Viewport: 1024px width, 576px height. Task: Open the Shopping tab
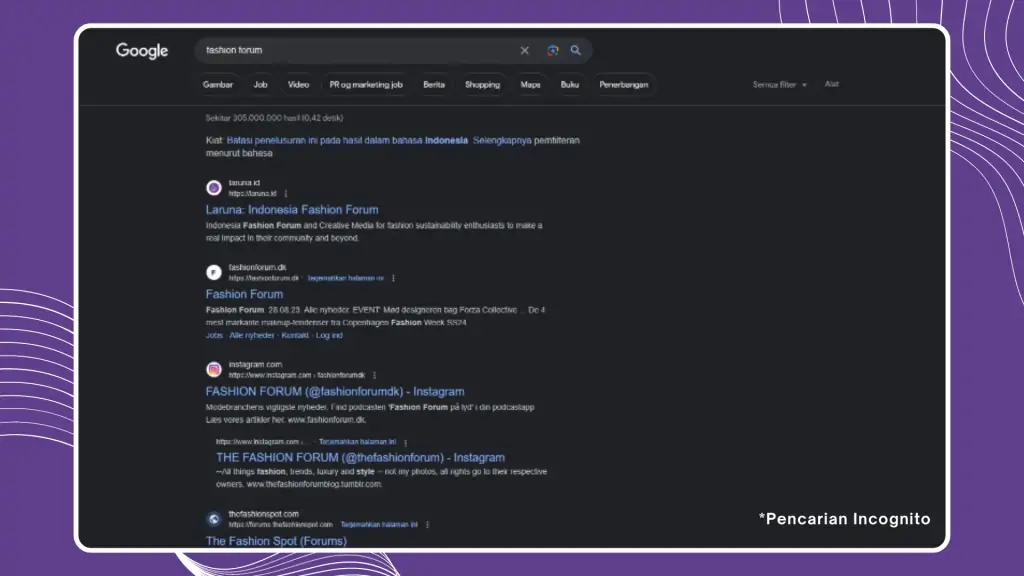482,85
